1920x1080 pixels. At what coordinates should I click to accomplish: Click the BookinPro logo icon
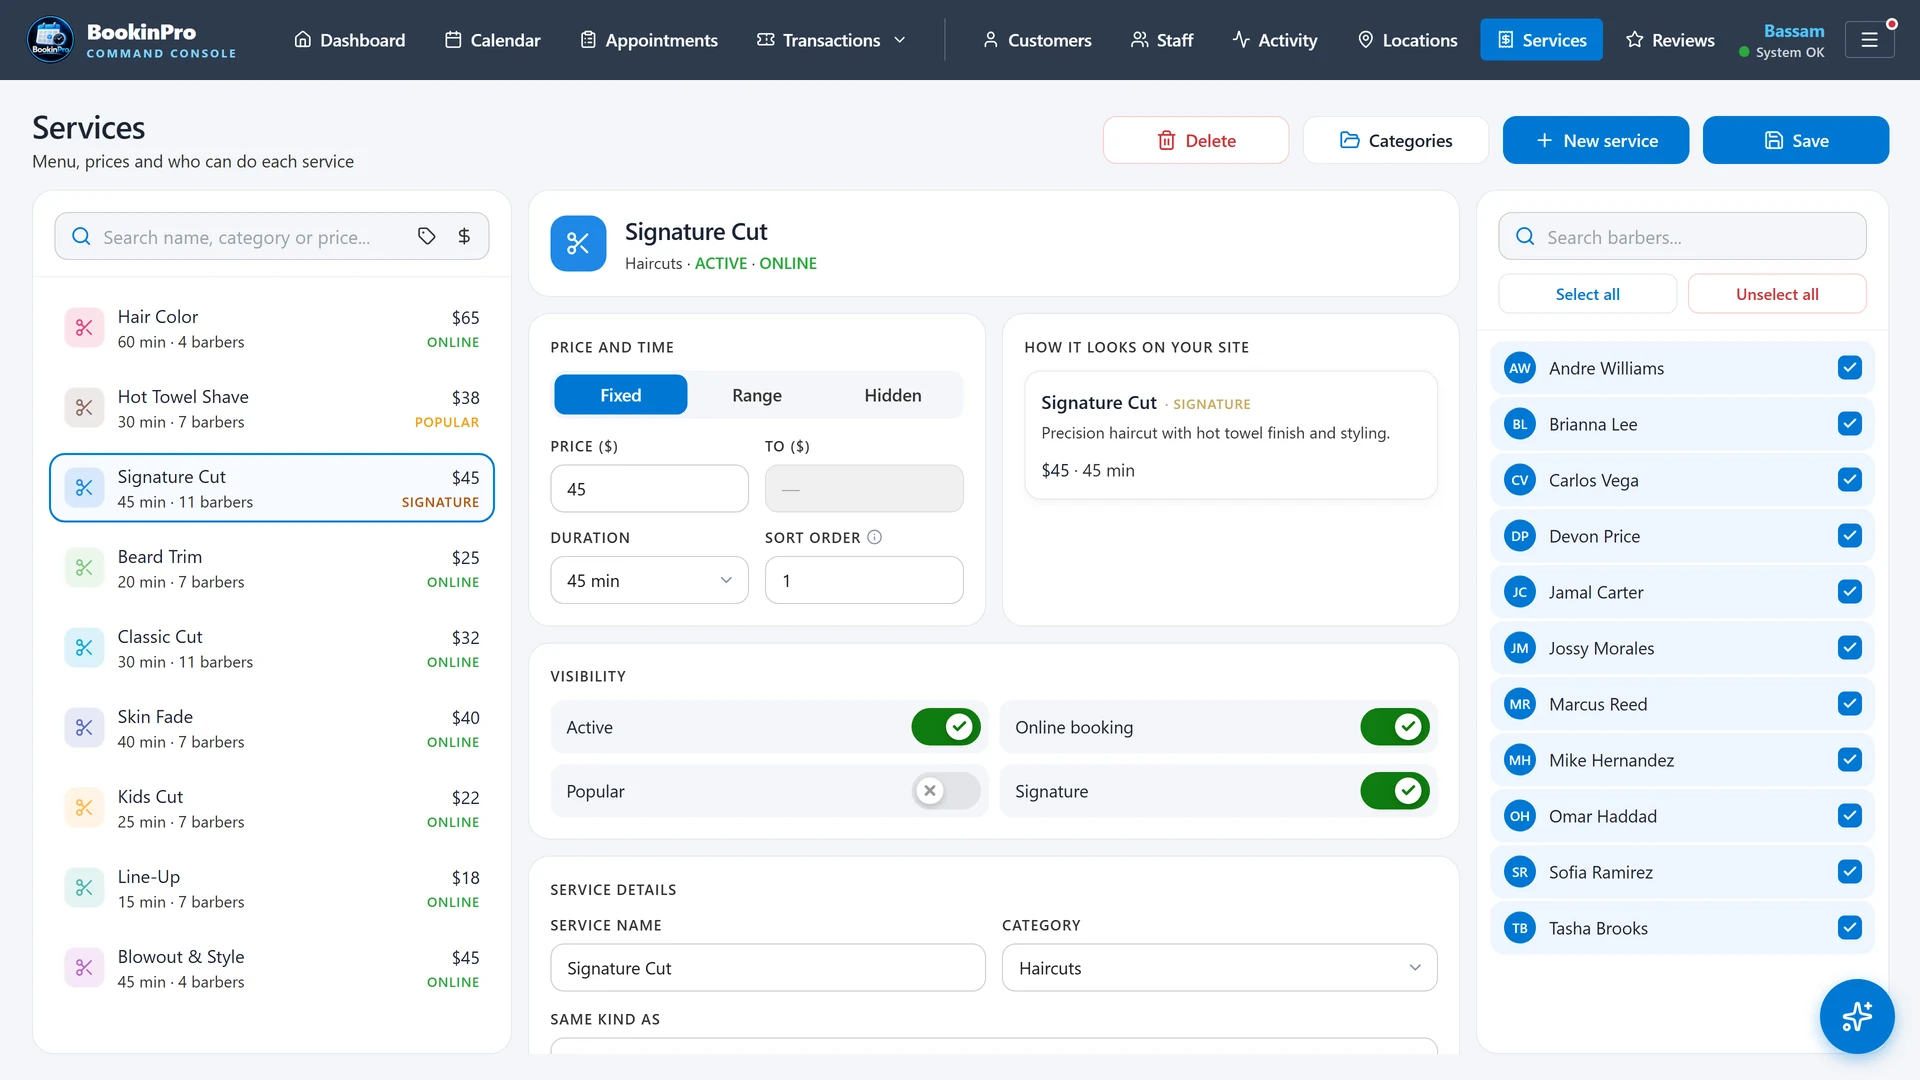50,40
